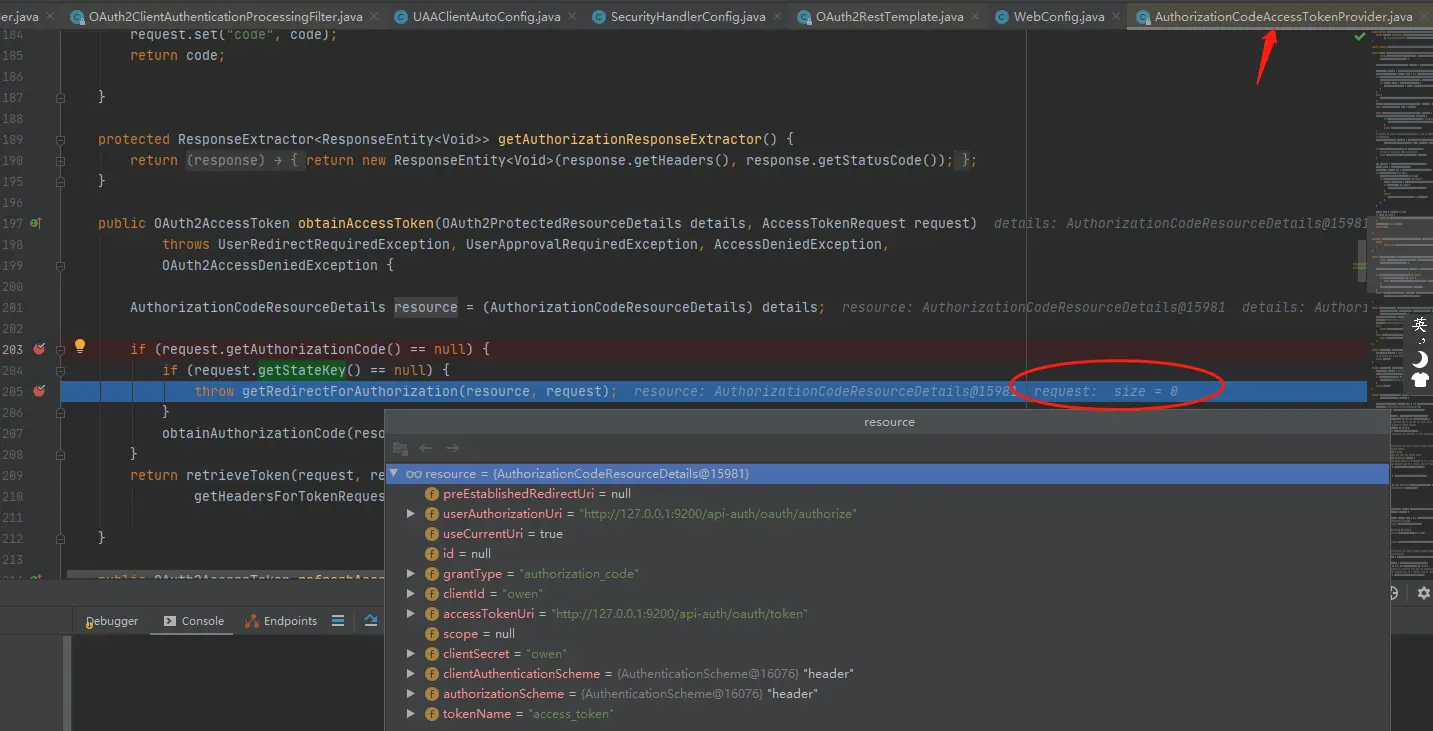Viewport: 1433px width, 731px height.
Task: Open the Endpoints tab
Action: (x=281, y=621)
